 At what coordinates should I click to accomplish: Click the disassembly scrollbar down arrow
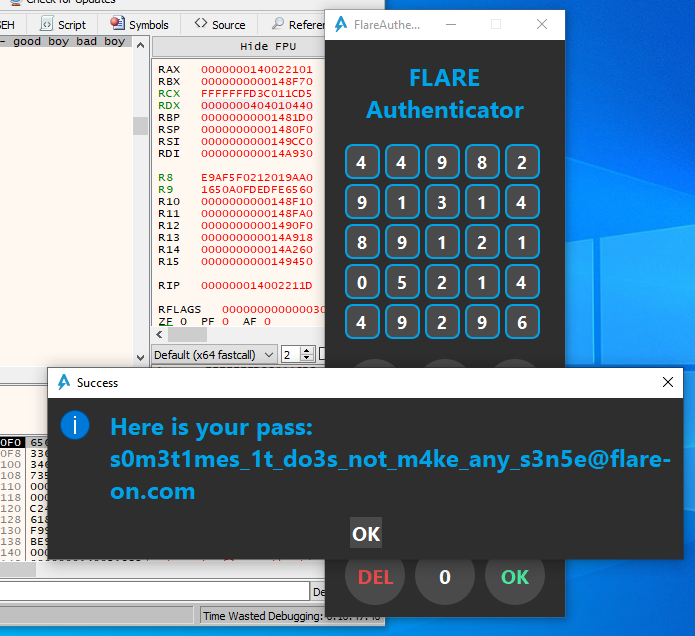(x=141, y=357)
